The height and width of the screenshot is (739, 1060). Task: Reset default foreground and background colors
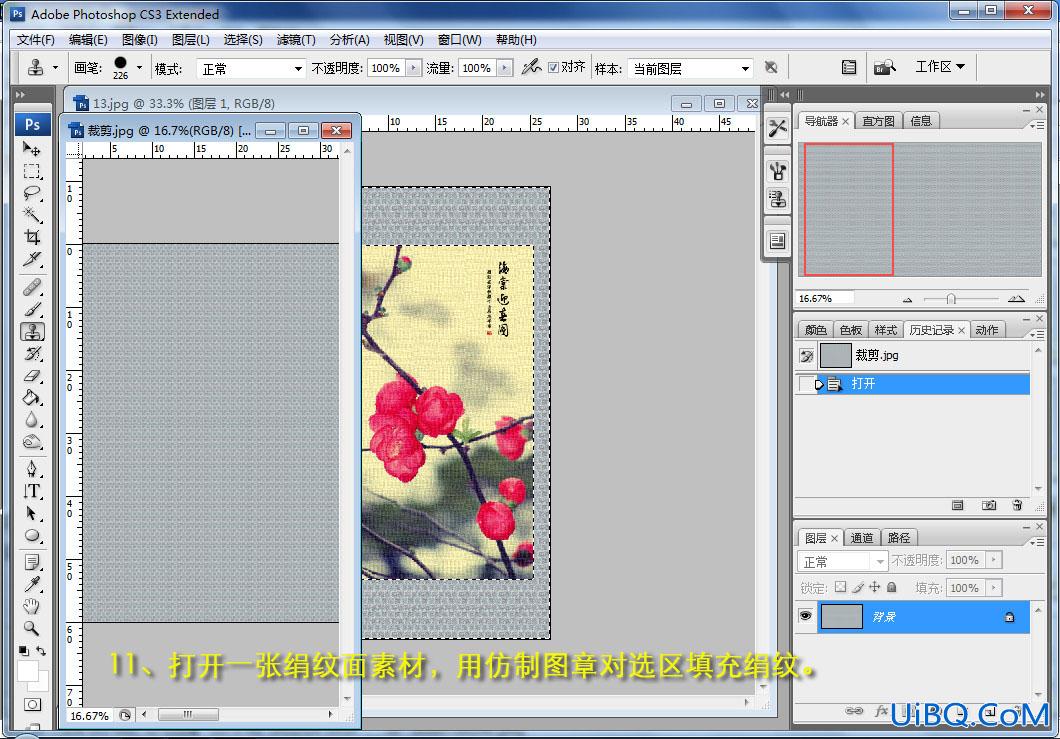click(x=24, y=650)
